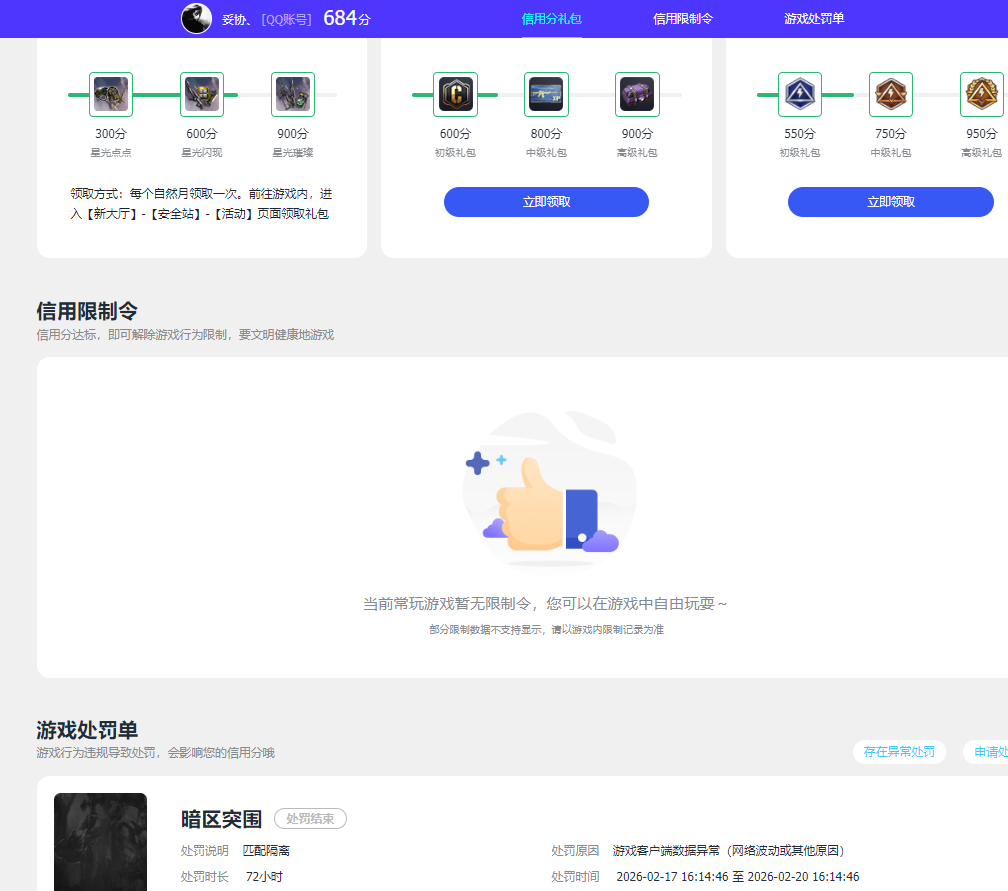The width and height of the screenshot is (1008, 891).
Task: Click the 2026-02-17 penalty time range
Action: (737, 877)
